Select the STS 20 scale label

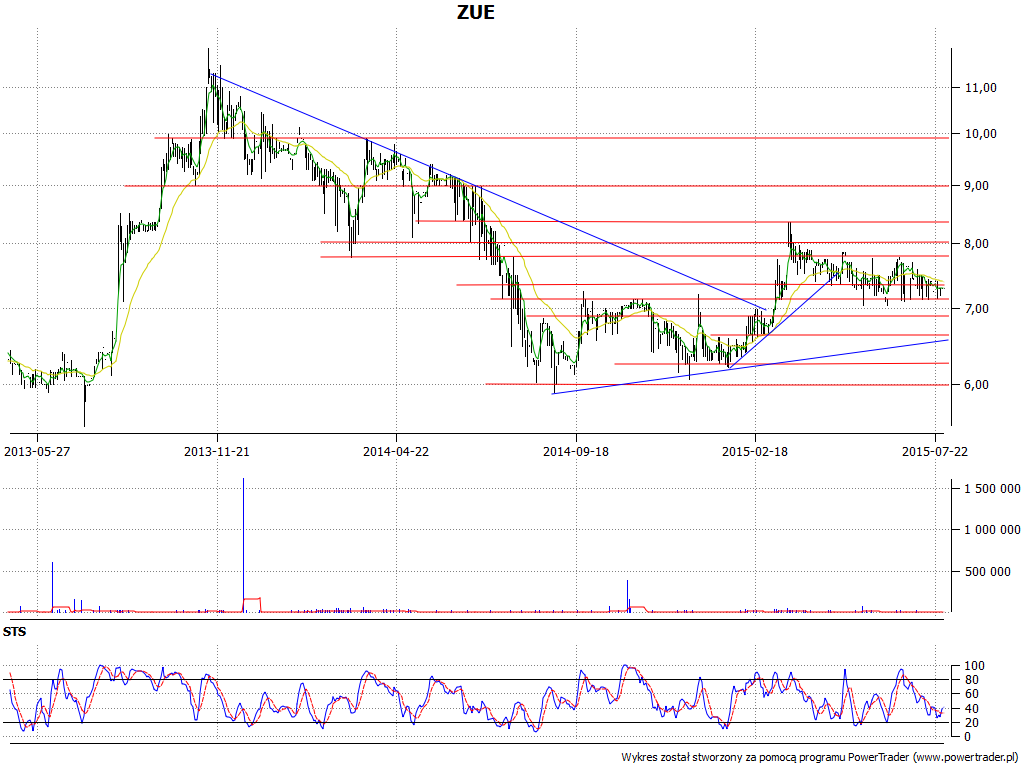point(971,722)
